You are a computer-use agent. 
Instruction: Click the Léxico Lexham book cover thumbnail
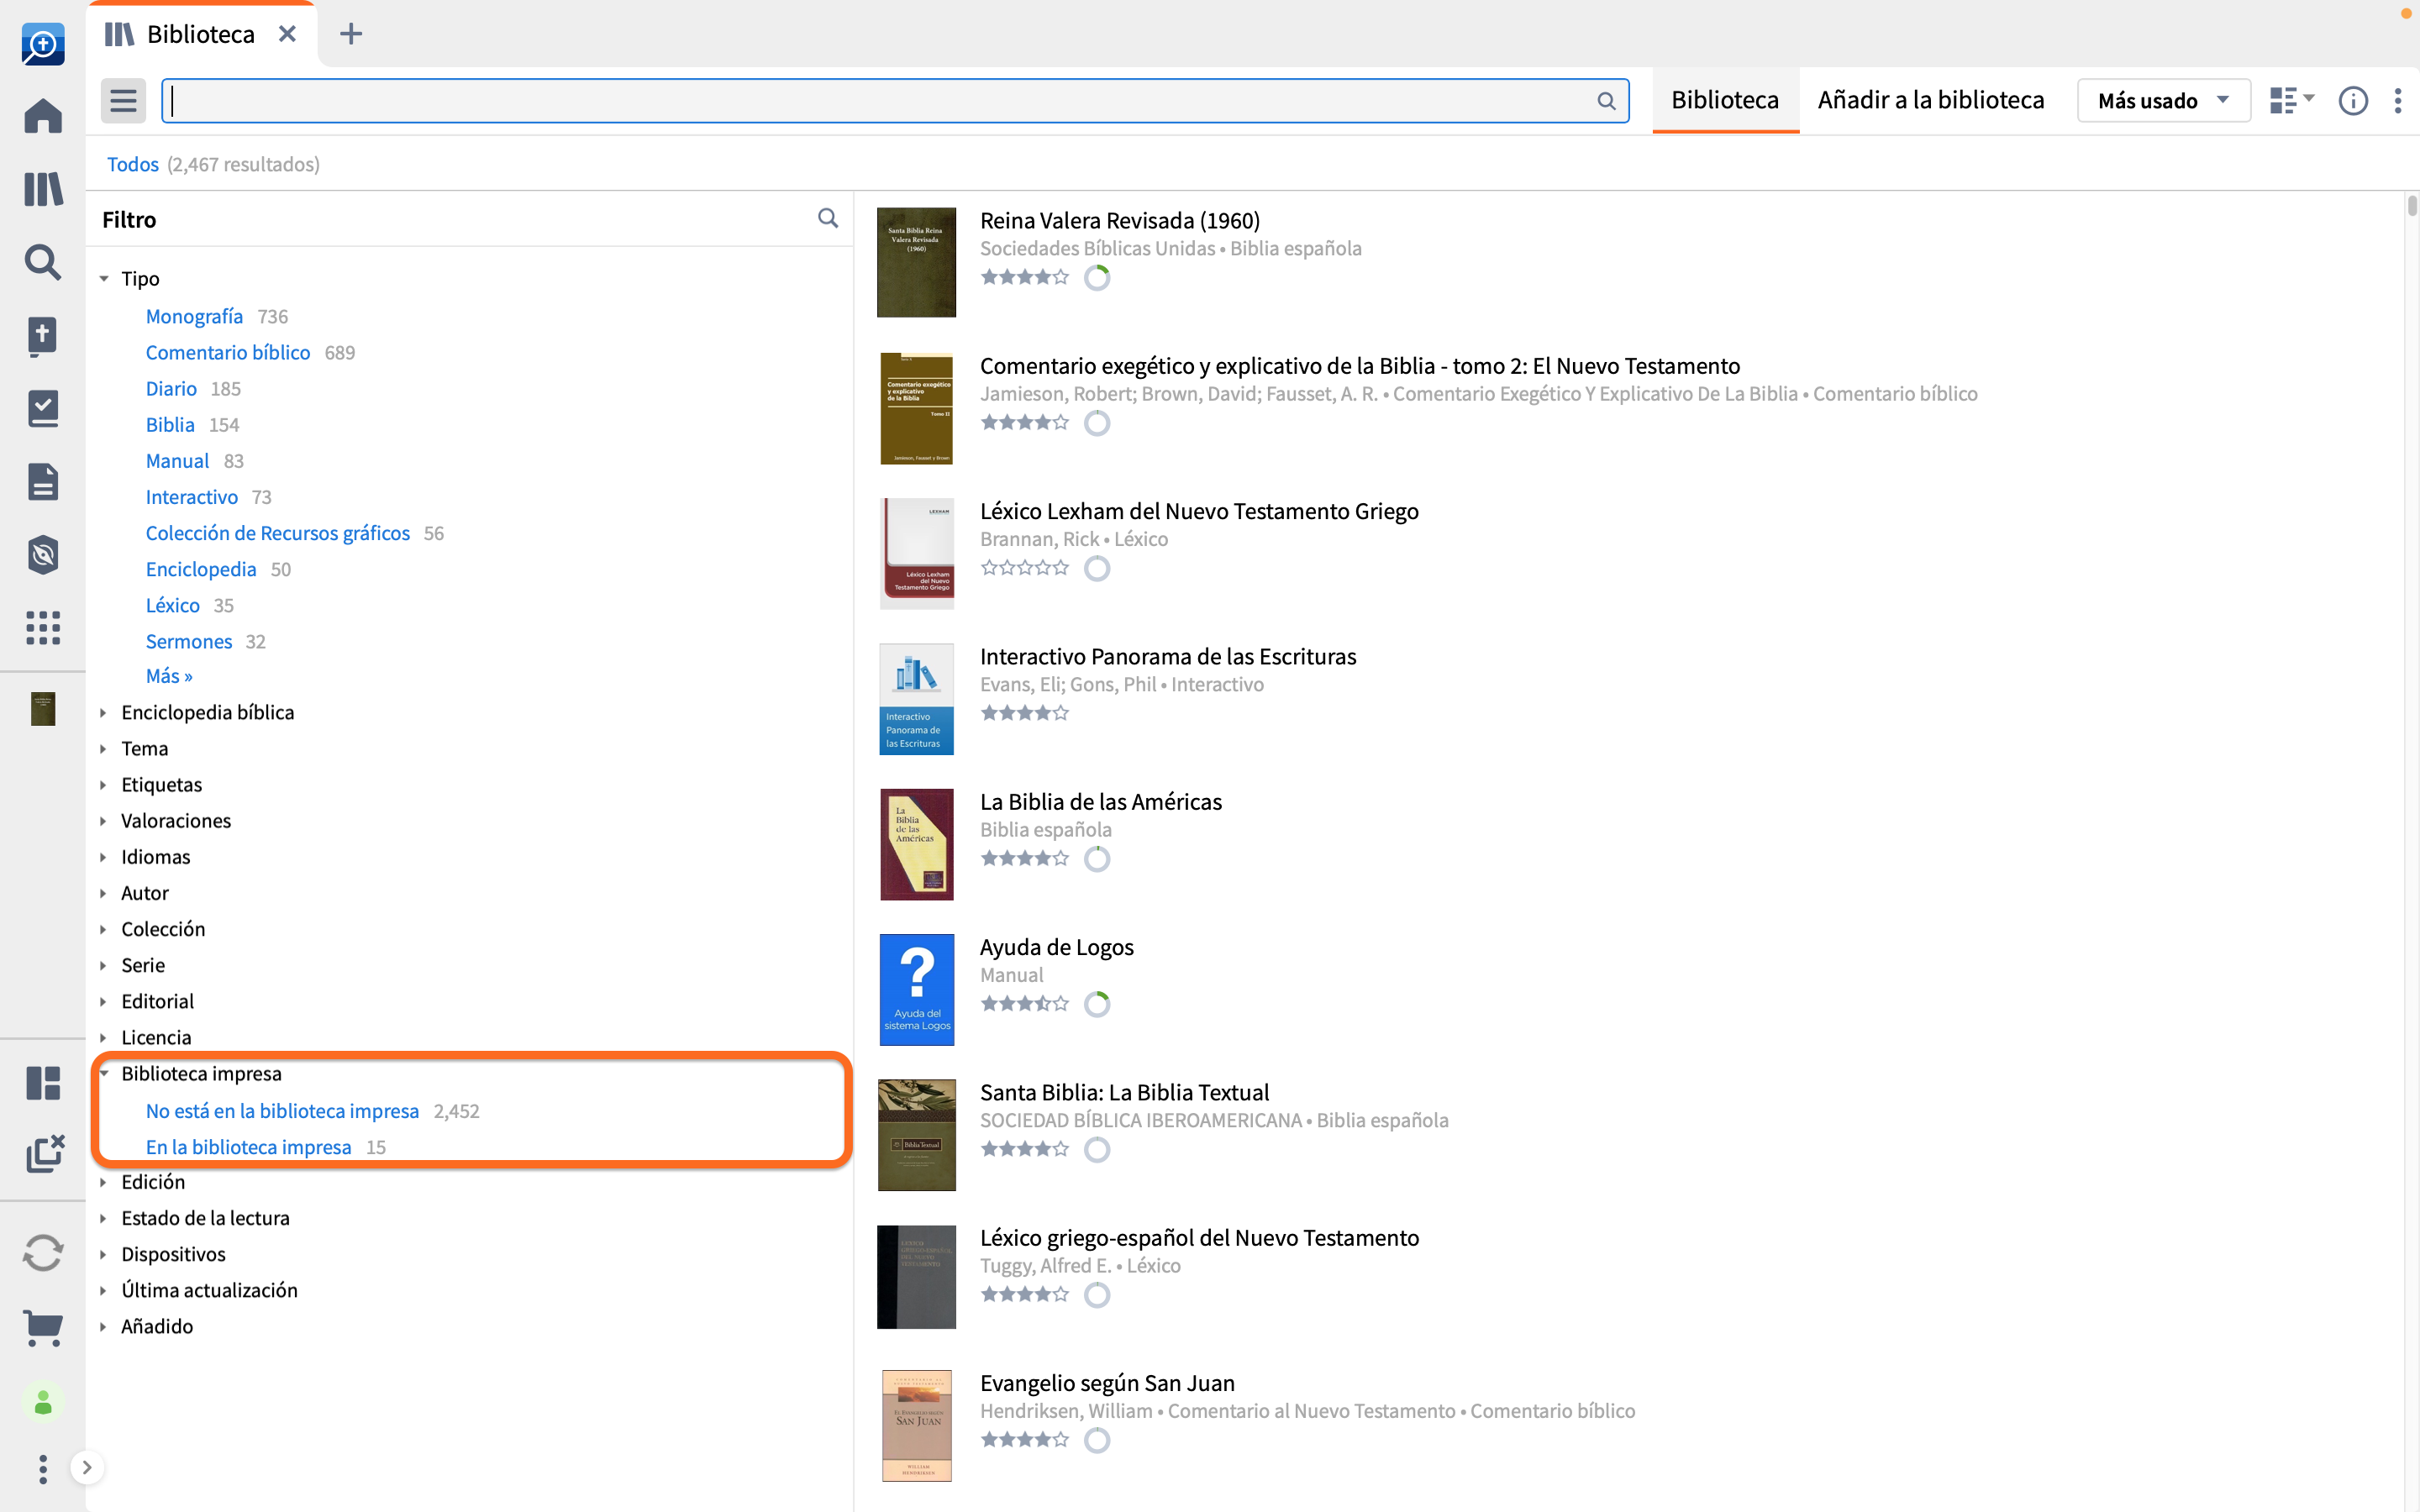point(916,553)
